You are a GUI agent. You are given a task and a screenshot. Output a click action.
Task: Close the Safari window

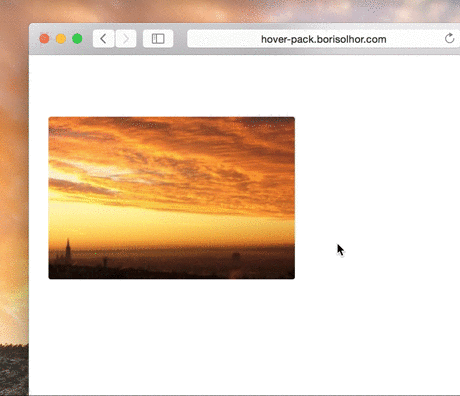coord(44,39)
